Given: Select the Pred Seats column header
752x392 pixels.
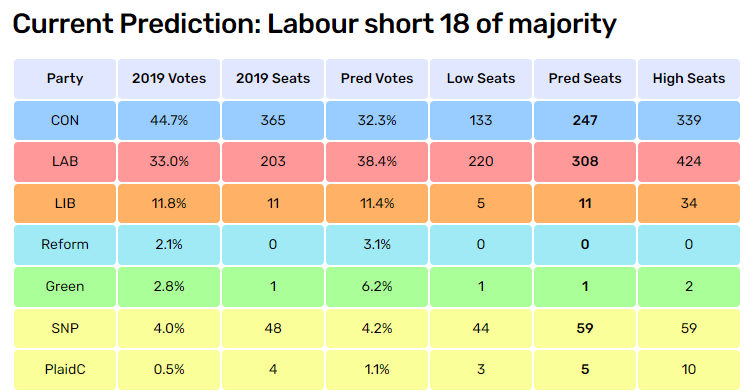Looking at the screenshot, I should point(585,79).
